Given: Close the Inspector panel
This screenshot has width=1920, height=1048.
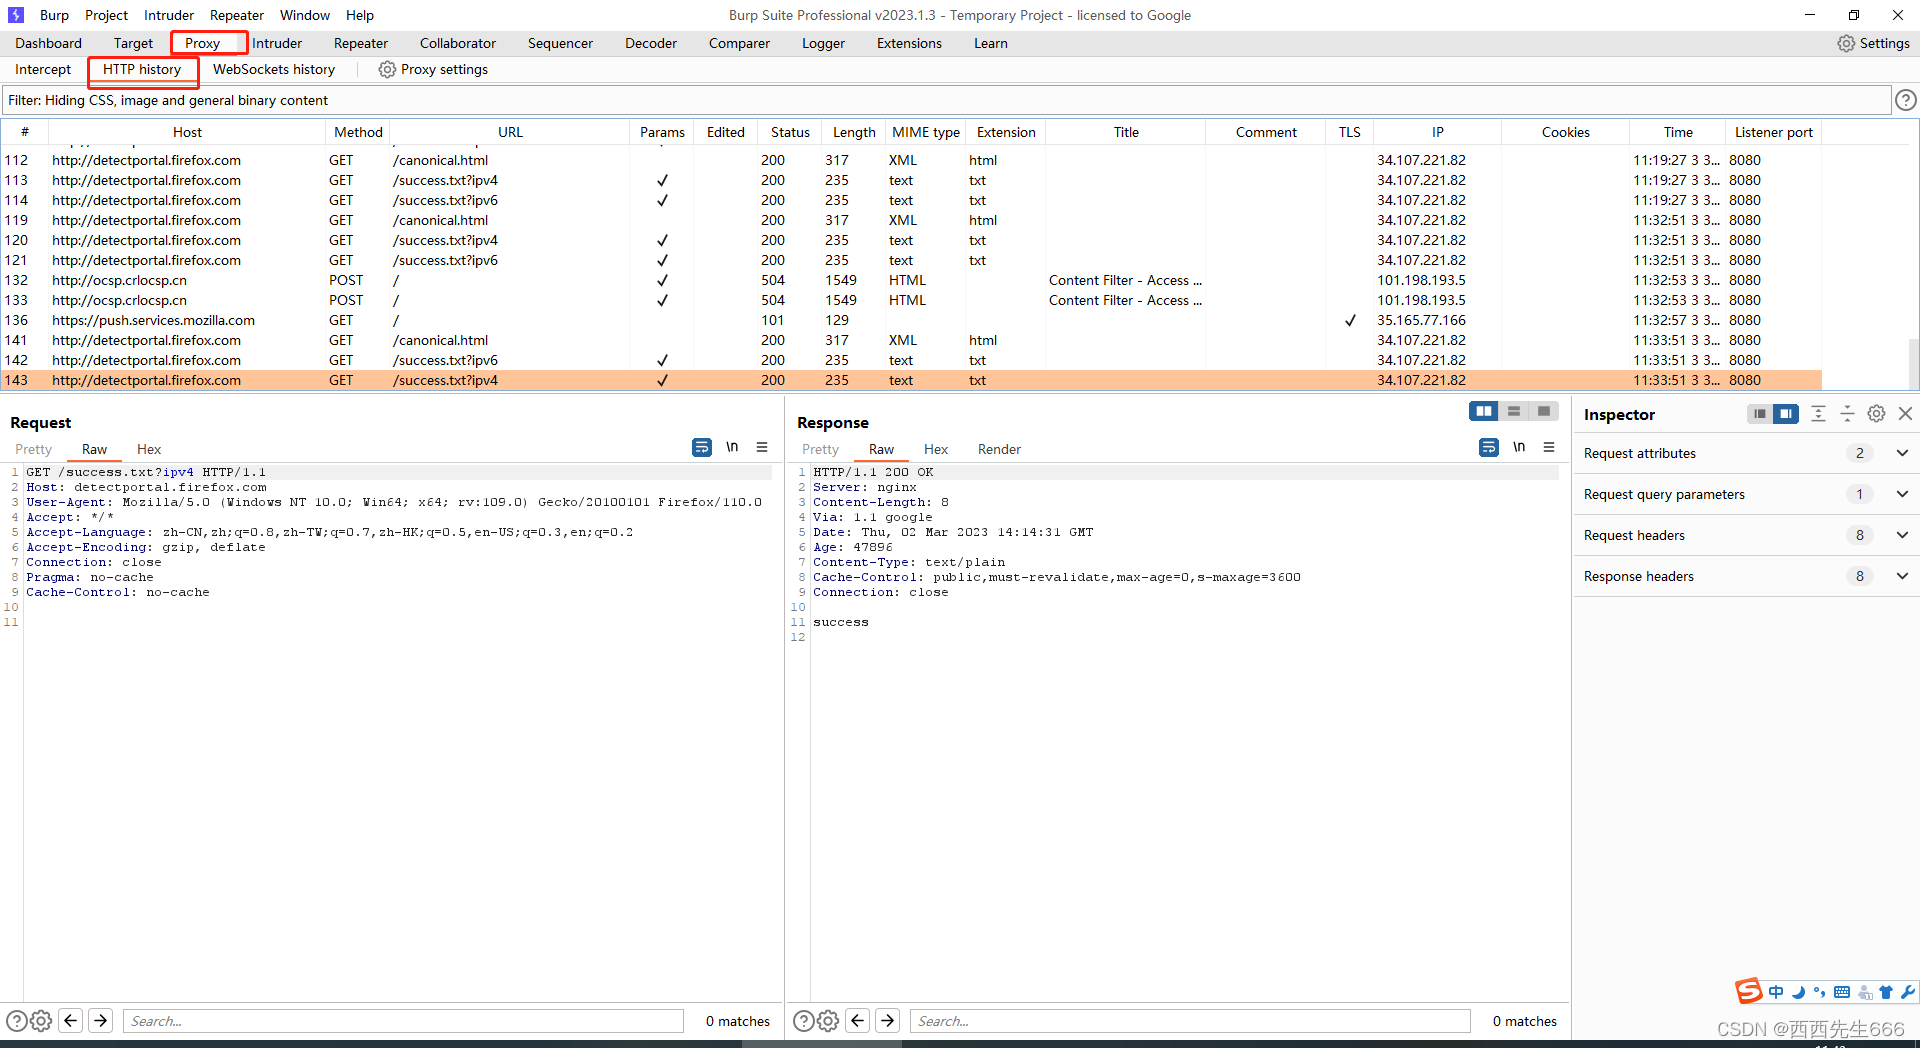Looking at the screenshot, I should (x=1905, y=414).
